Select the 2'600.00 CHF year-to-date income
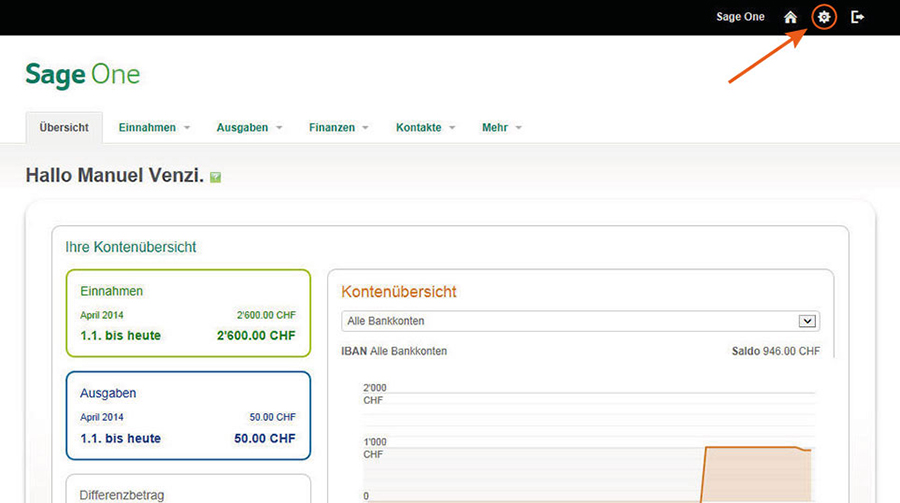The image size is (900, 503). tap(256, 335)
